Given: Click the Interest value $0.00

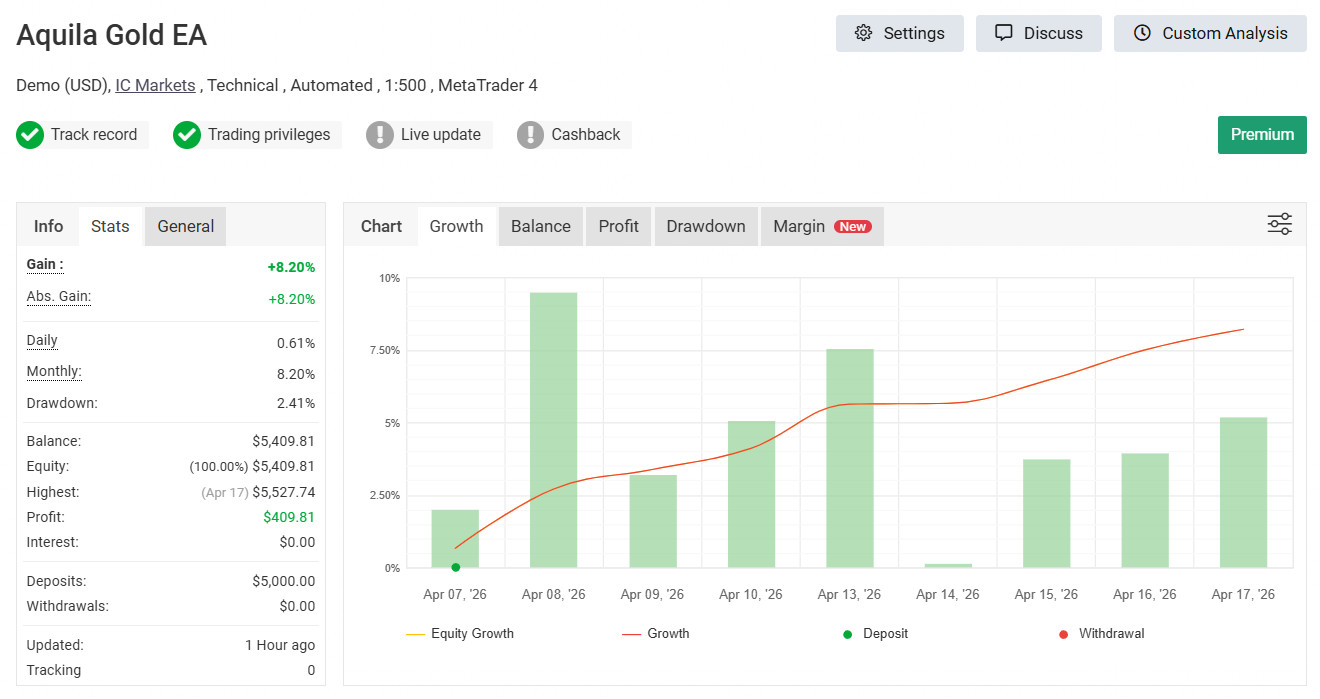Looking at the screenshot, I should tap(297, 542).
